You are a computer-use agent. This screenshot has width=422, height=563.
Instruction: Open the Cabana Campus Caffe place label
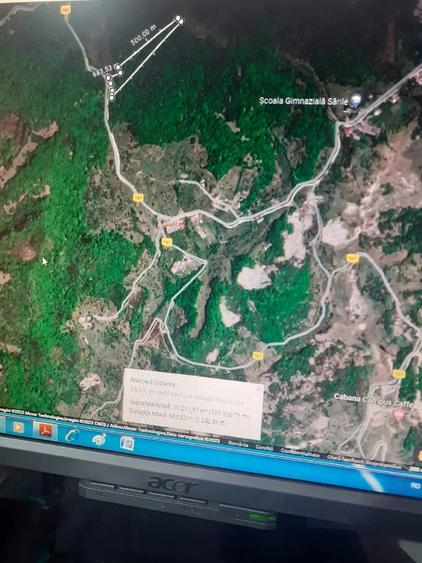click(374, 401)
